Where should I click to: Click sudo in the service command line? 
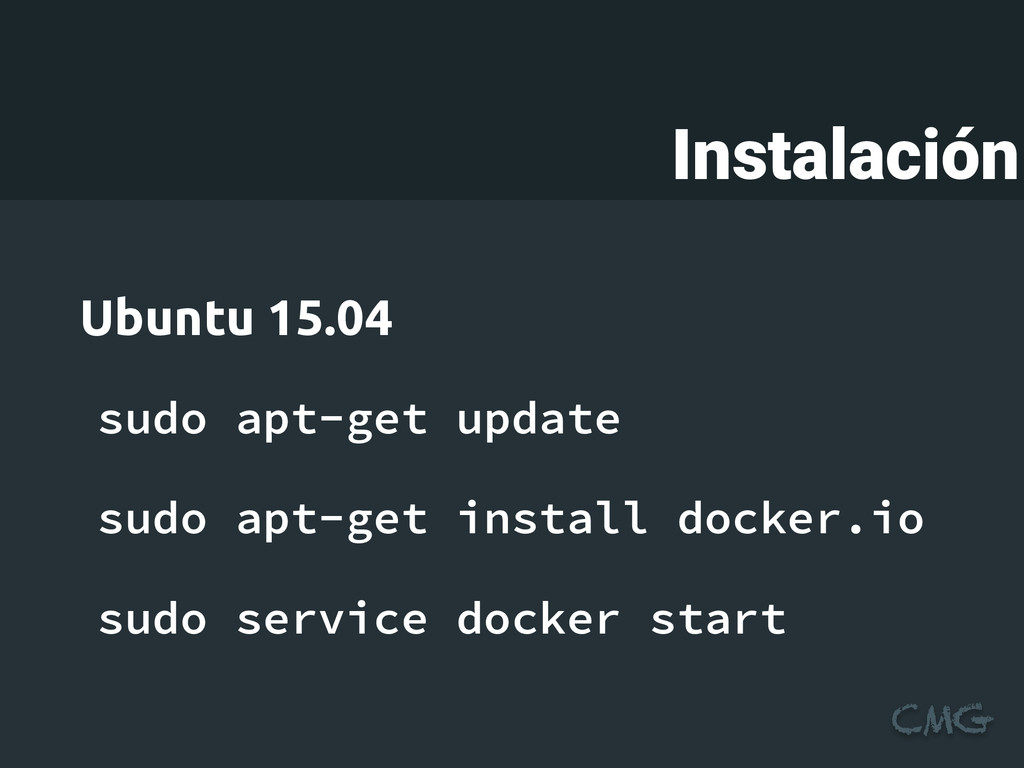coord(152,619)
